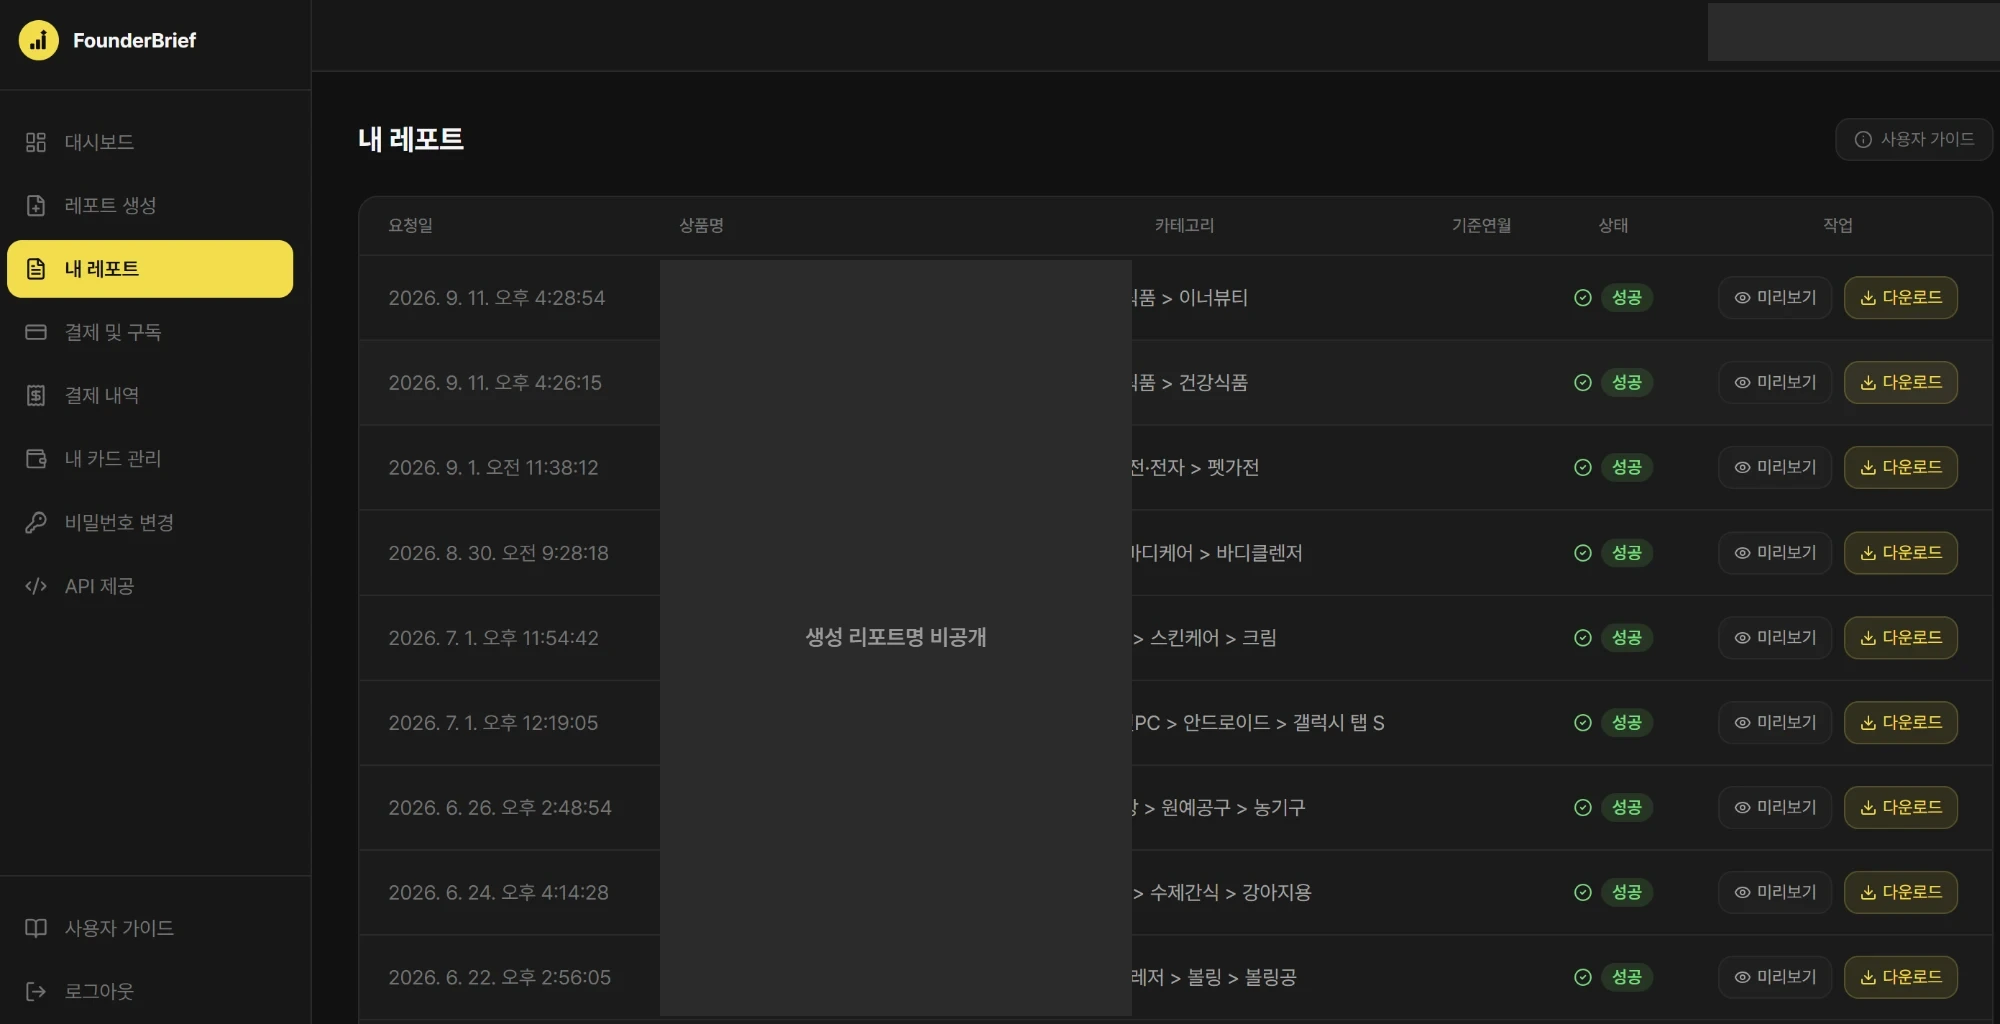The image size is (2000, 1024).
Task: Click the 비밀번호 변경 key icon
Action: click(x=36, y=522)
